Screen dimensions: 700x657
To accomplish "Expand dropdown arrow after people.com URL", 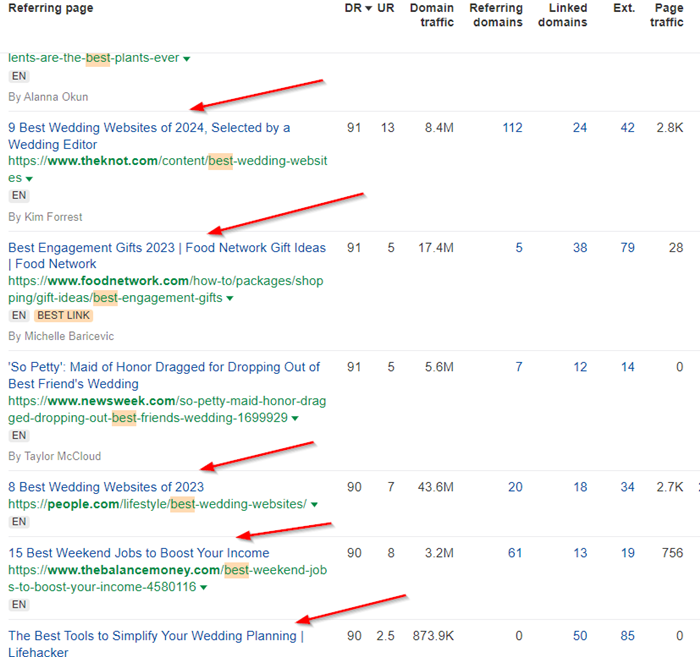I will coord(314,505).
